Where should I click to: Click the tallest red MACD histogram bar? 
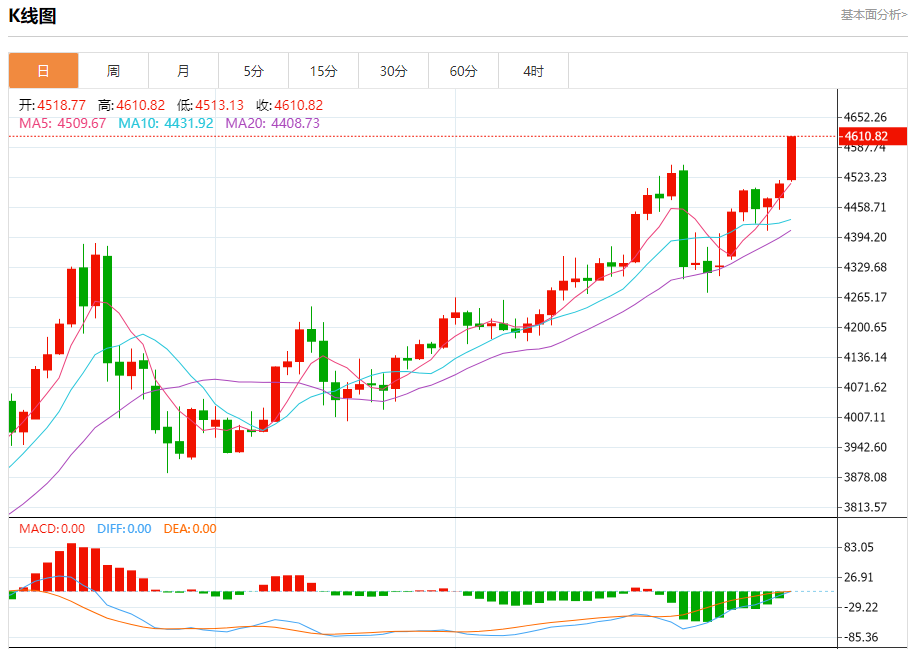pyautogui.click(x=71, y=567)
